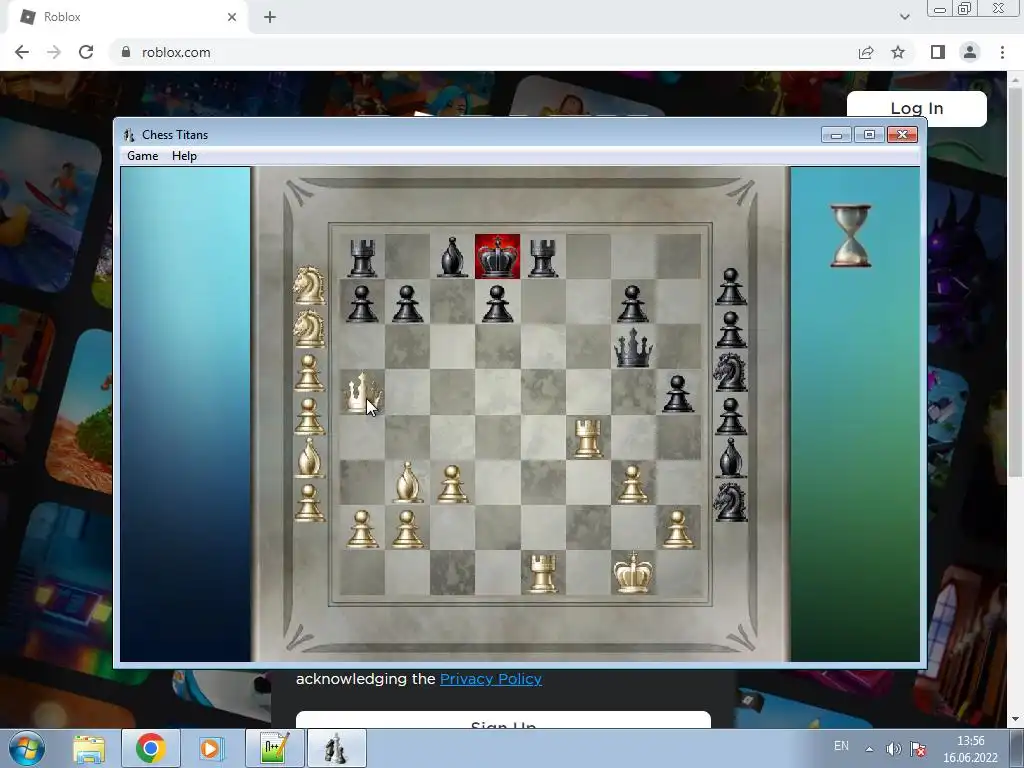This screenshot has width=1024, height=768.
Task: Share this page from the address bar
Action: 866,52
